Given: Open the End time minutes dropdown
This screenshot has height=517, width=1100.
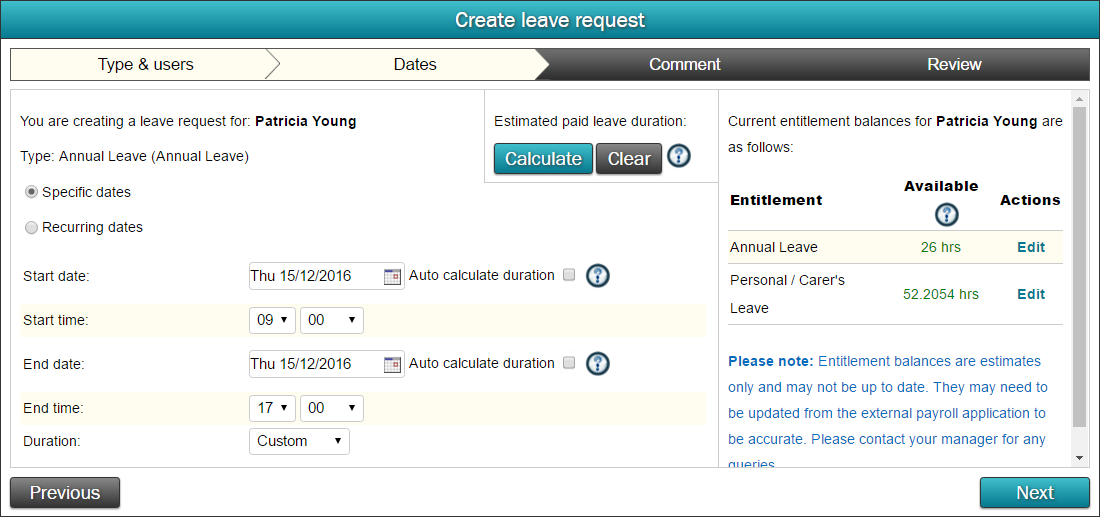Looking at the screenshot, I should 331,408.
